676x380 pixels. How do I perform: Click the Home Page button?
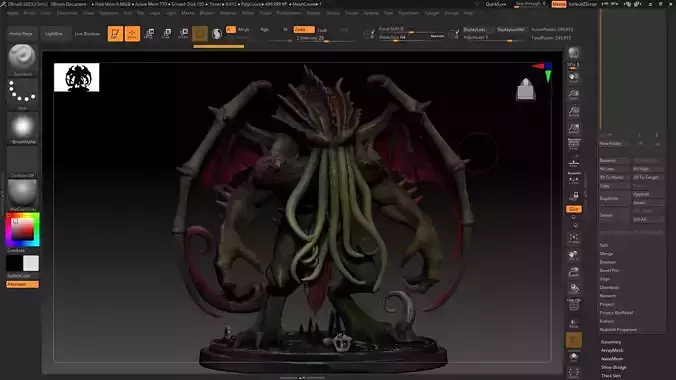tap(21, 34)
